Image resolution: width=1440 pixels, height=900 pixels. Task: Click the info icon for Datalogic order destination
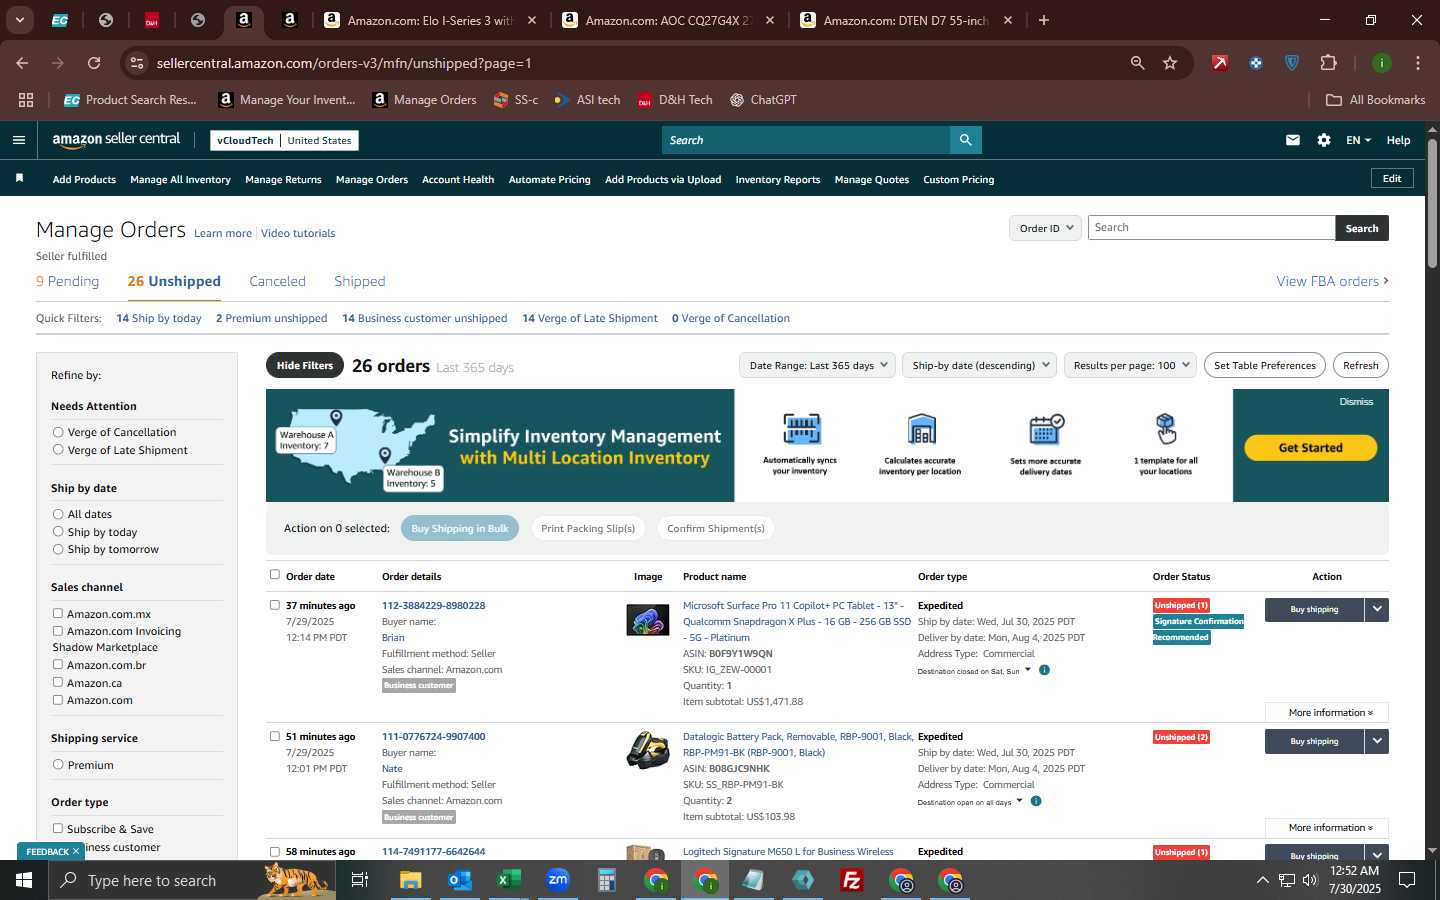click(1036, 801)
